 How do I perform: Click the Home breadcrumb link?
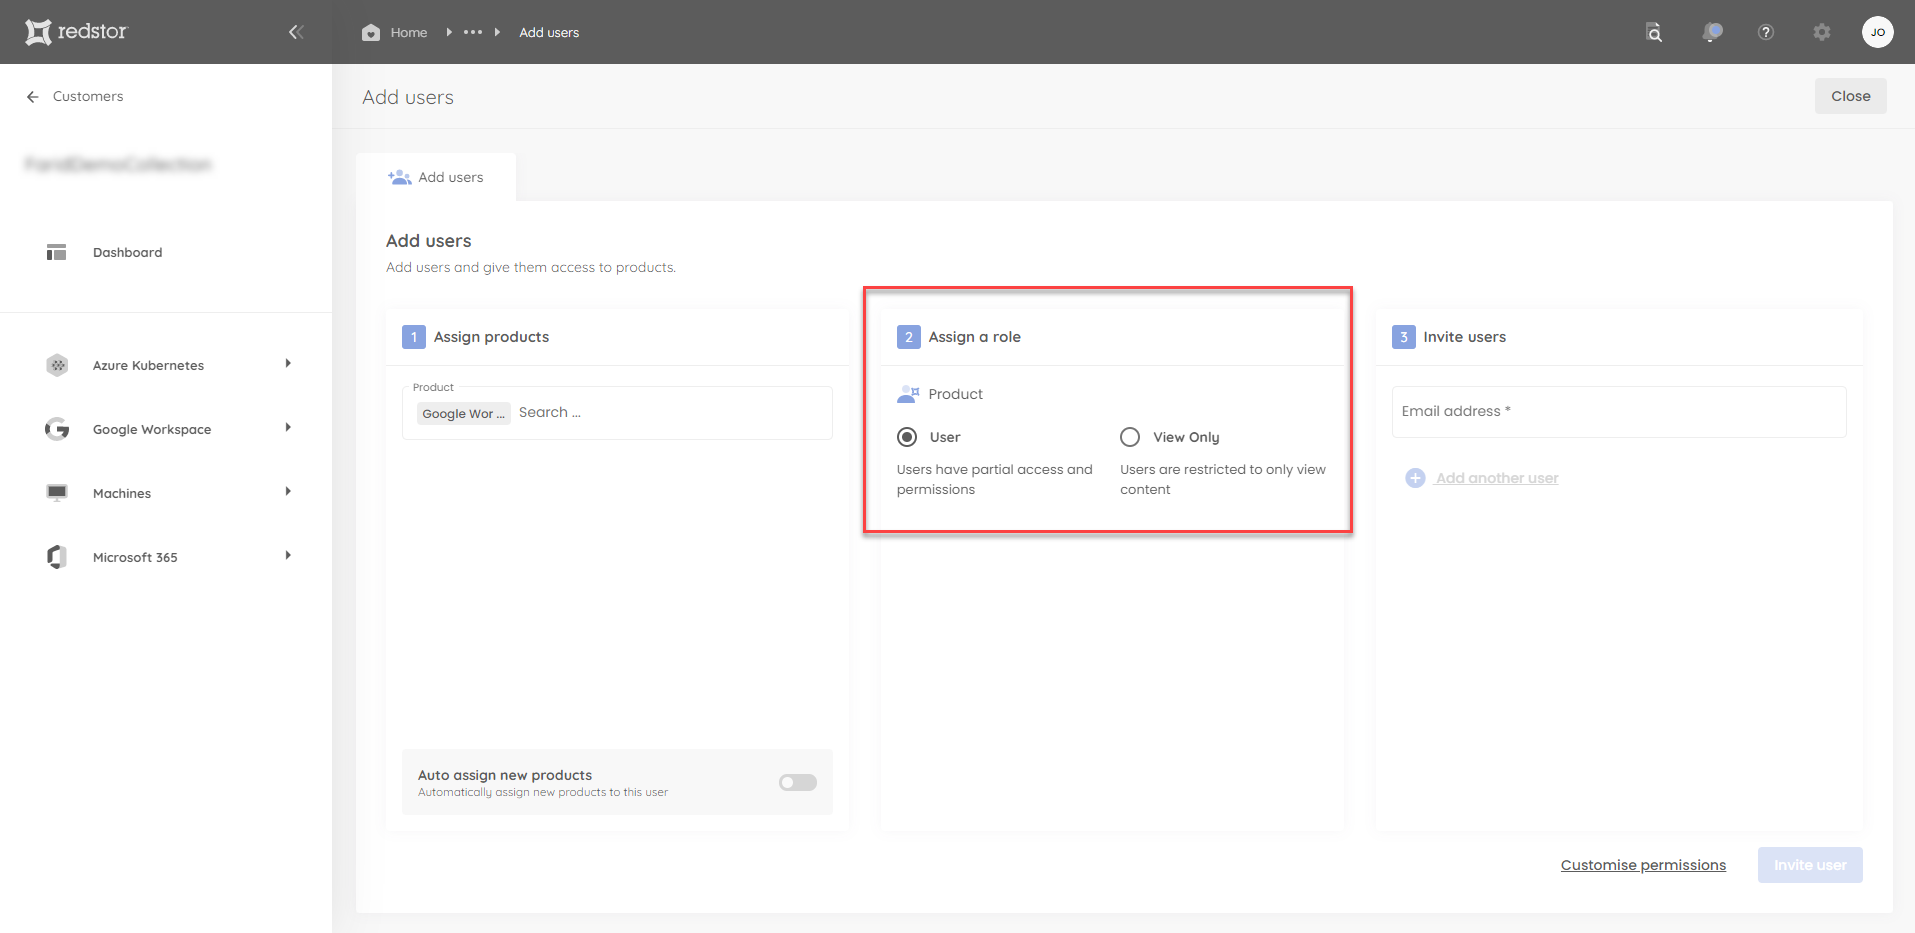408,32
